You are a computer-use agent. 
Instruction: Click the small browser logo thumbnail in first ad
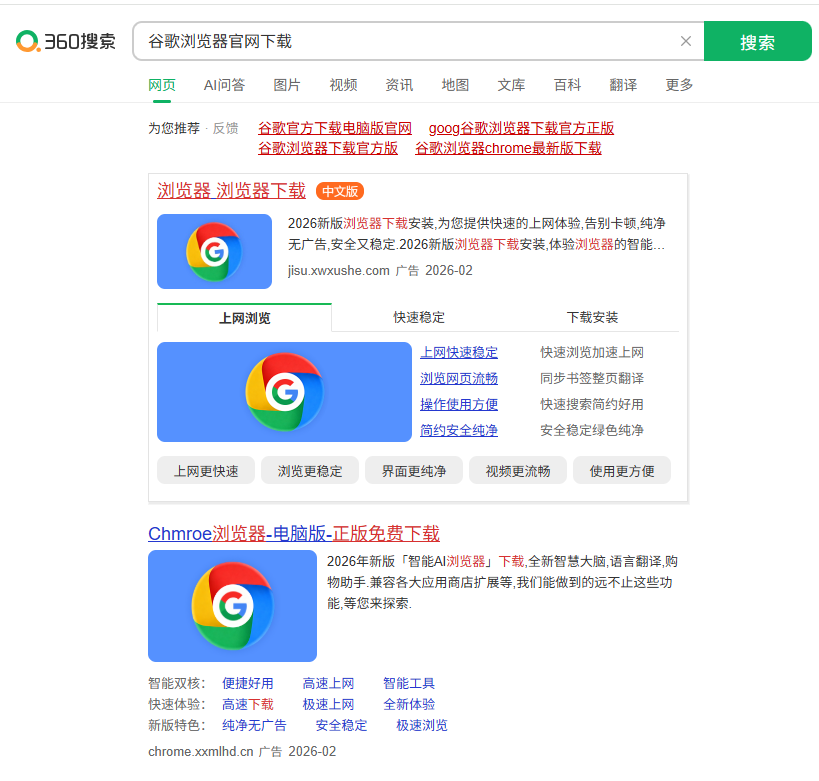pos(214,251)
